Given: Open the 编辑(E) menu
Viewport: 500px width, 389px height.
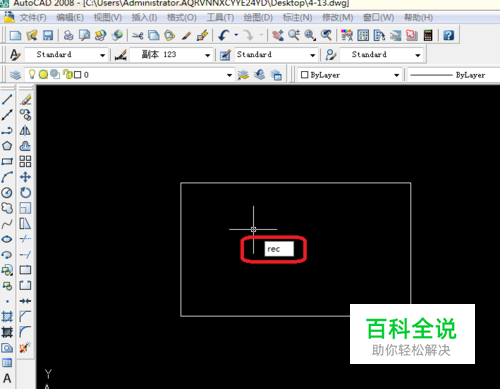Looking at the screenshot, I should (70, 17).
